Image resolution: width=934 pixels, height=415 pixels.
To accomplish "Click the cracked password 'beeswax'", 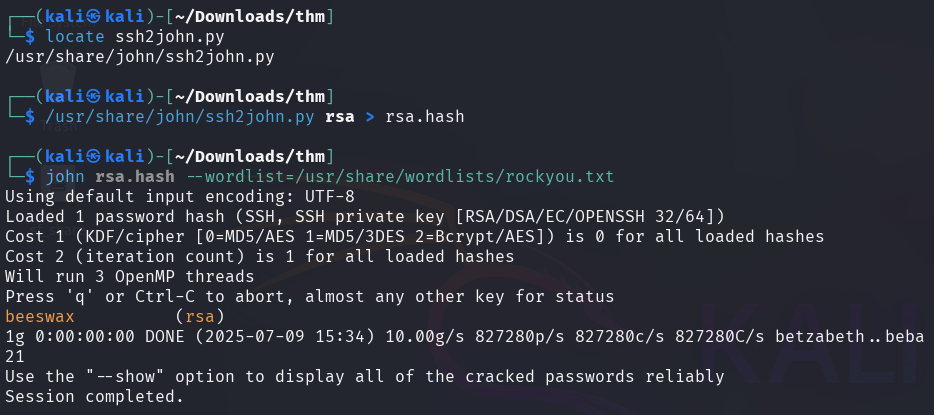I will (x=40, y=316).
